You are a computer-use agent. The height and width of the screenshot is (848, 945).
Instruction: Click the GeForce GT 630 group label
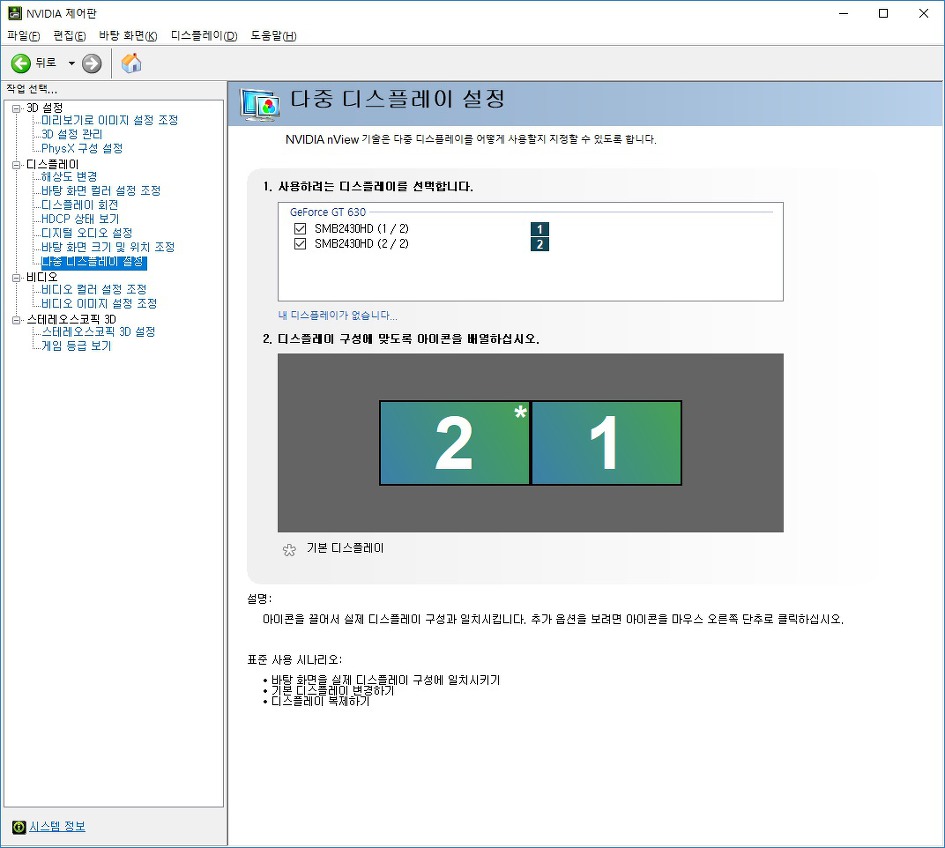click(x=328, y=212)
